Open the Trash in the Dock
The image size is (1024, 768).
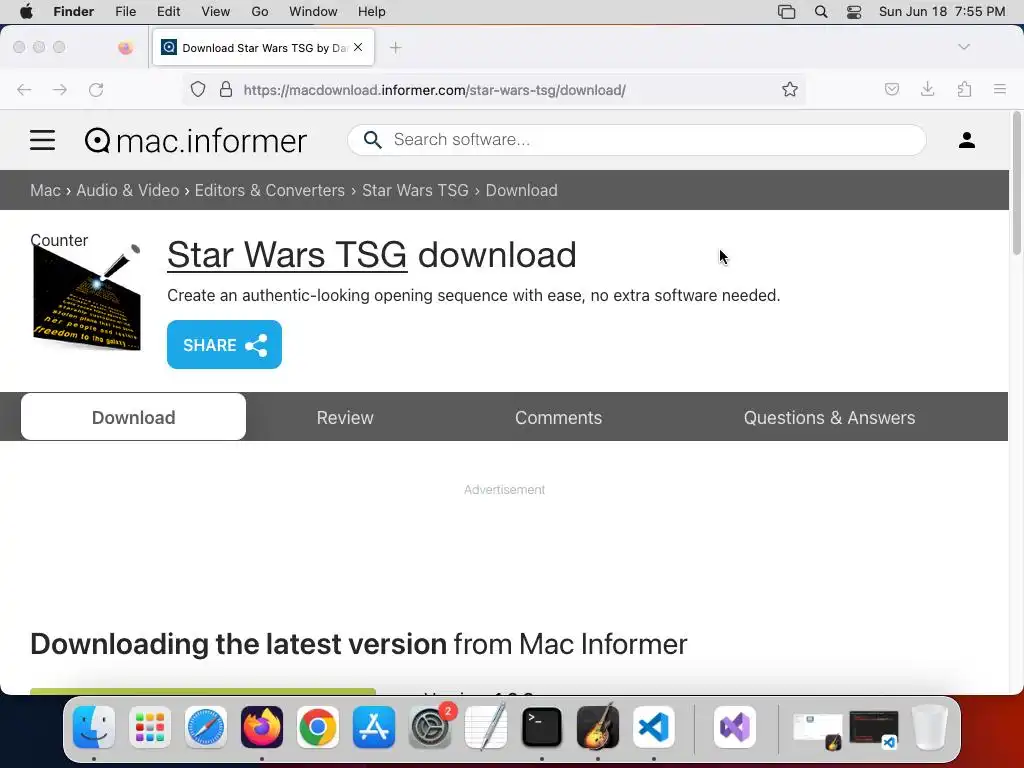tap(929, 727)
